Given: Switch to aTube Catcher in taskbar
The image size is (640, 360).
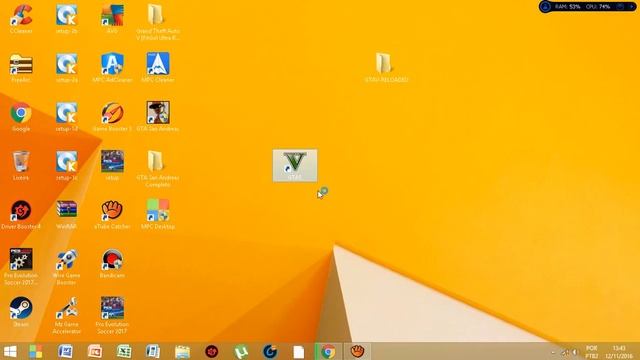Looking at the screenshot, I should pos(357,351).
